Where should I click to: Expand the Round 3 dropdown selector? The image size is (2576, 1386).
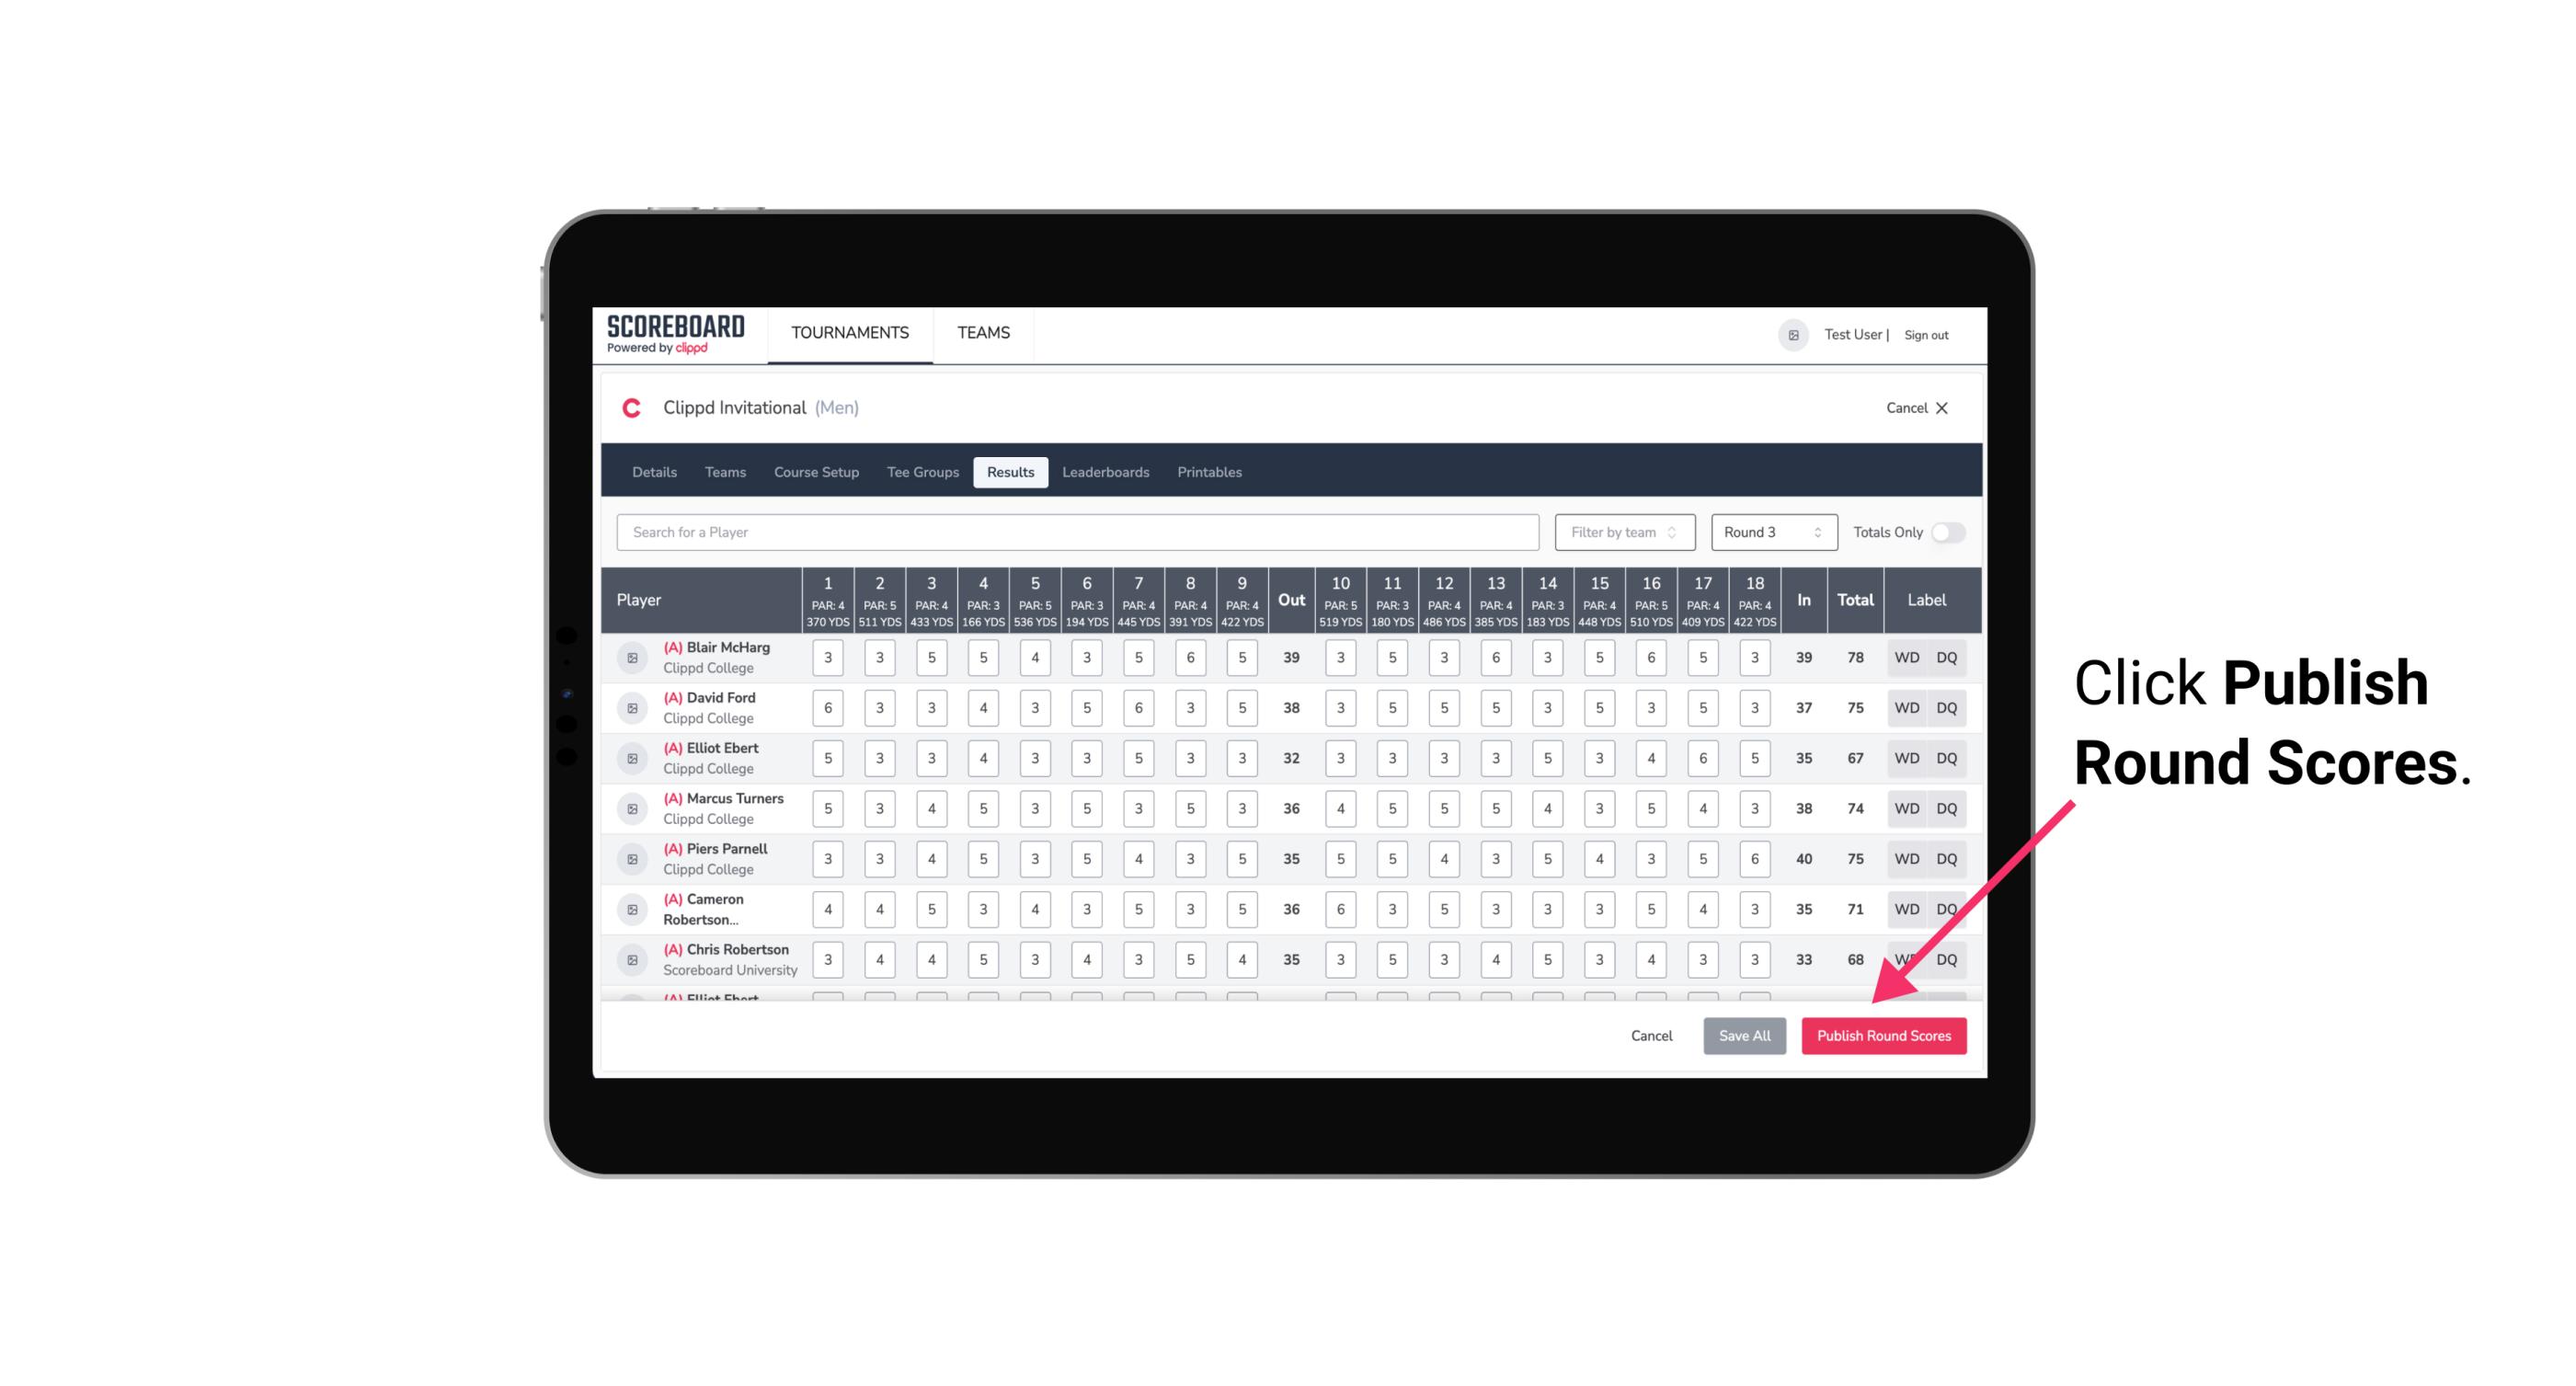[x=1769, y=533]
